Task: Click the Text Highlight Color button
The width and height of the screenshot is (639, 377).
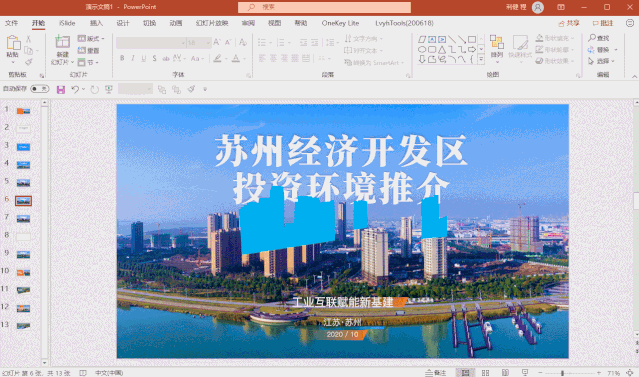Action: tap(217, 59)
